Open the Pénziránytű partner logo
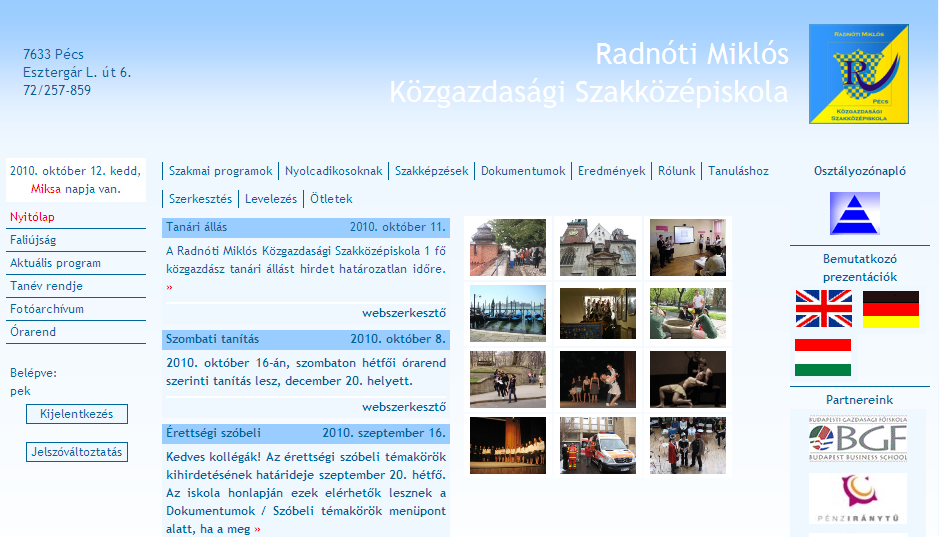939x537 pixels. (858, 497)
